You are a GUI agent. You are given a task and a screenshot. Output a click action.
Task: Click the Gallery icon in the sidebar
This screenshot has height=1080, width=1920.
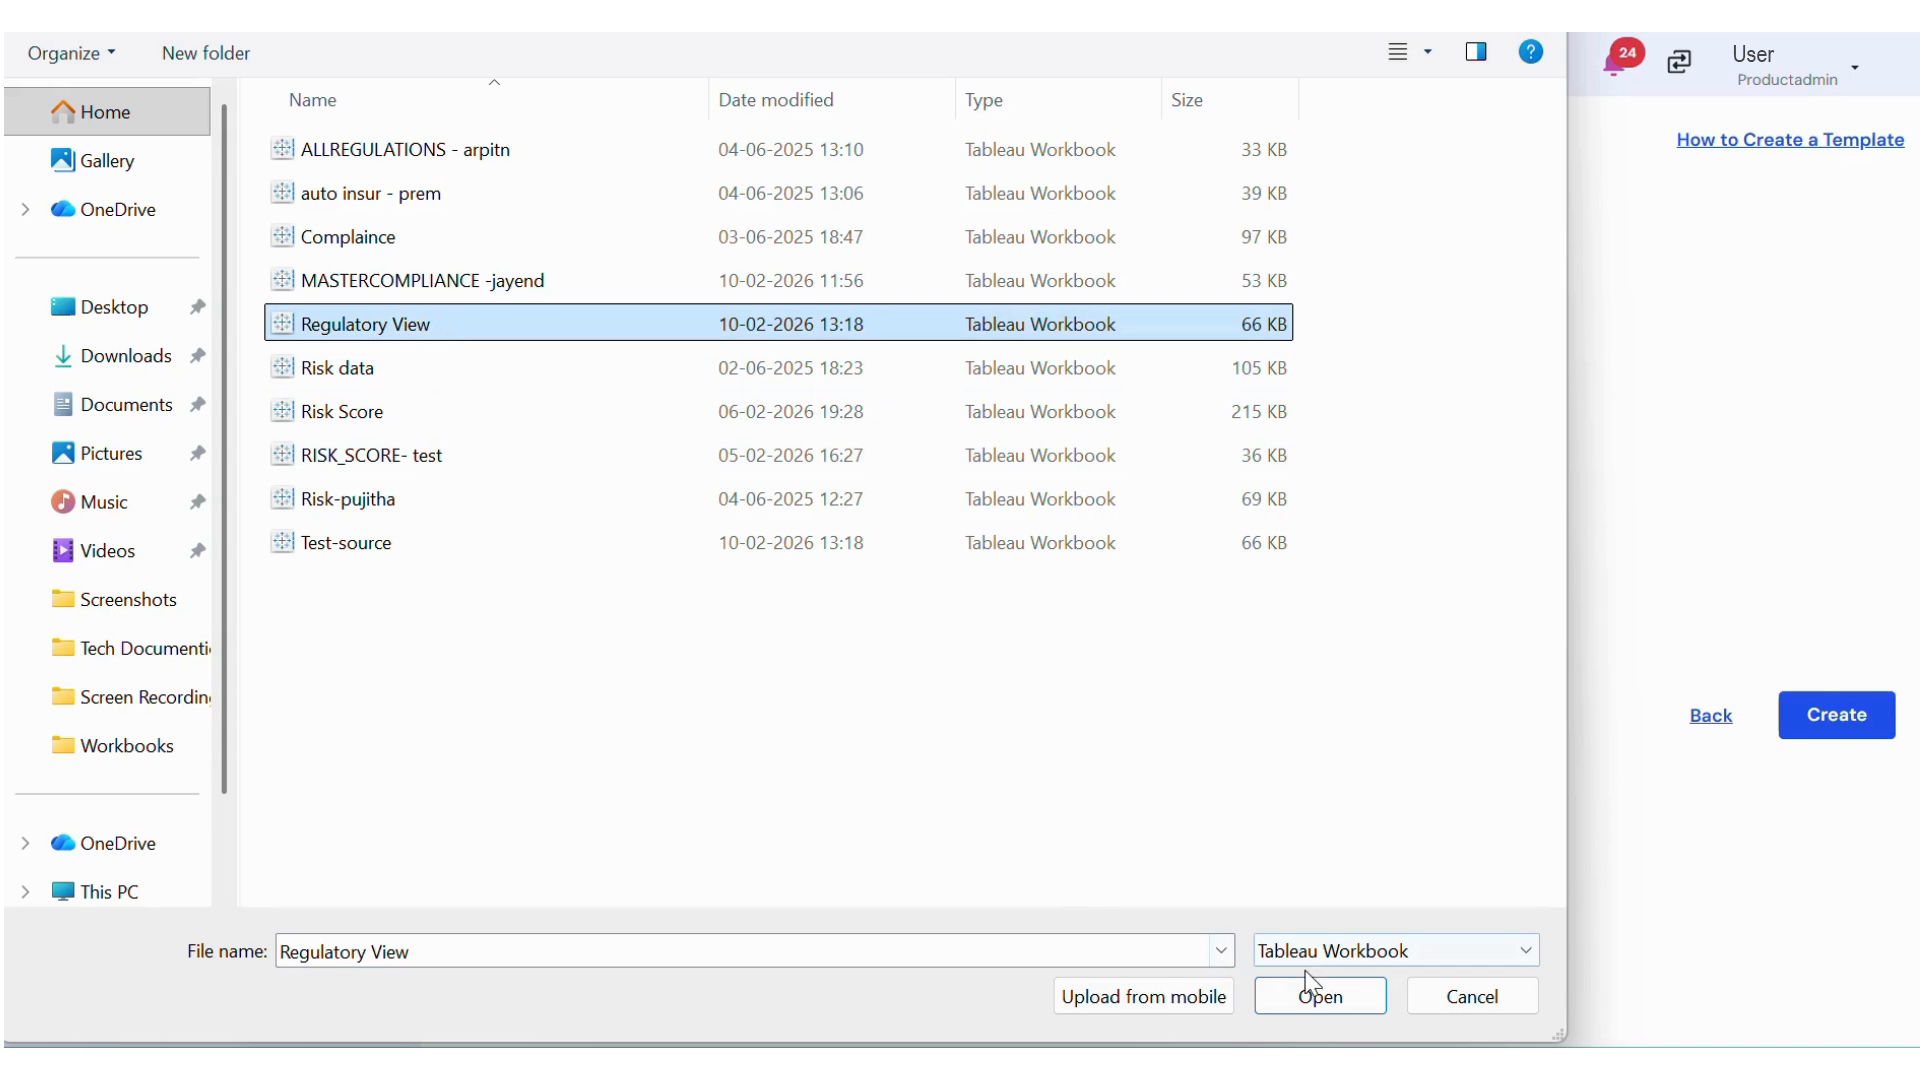tap(63, 160)
